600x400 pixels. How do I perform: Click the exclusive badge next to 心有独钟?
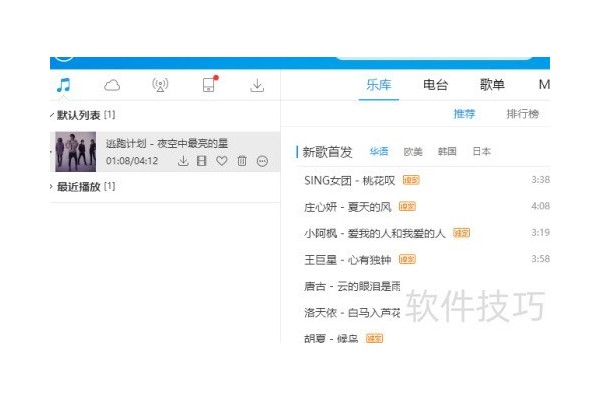pyautogui.click(x=407, y=259)
